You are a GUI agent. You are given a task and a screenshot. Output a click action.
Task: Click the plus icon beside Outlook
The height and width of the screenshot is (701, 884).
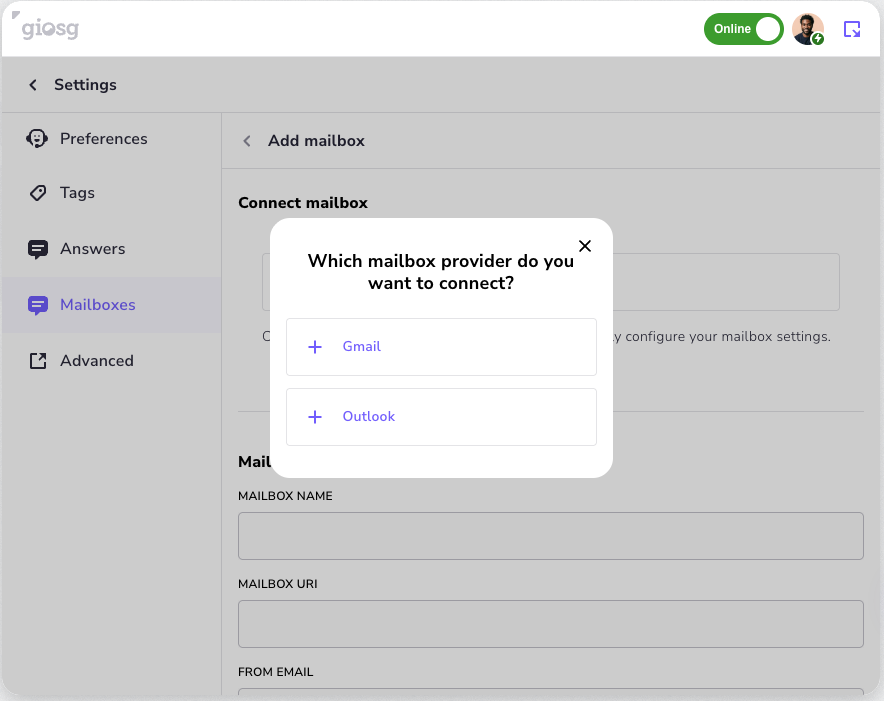[x=315, y=417]
